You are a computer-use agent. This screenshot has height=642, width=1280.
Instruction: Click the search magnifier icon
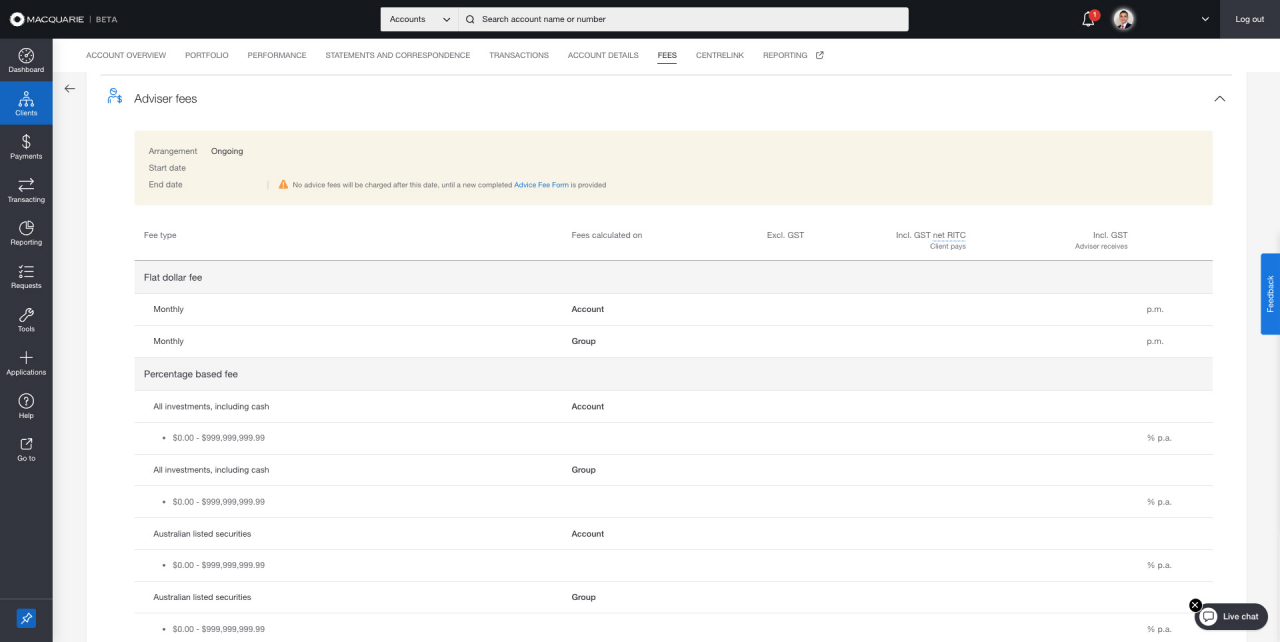[x=470, y=19]
